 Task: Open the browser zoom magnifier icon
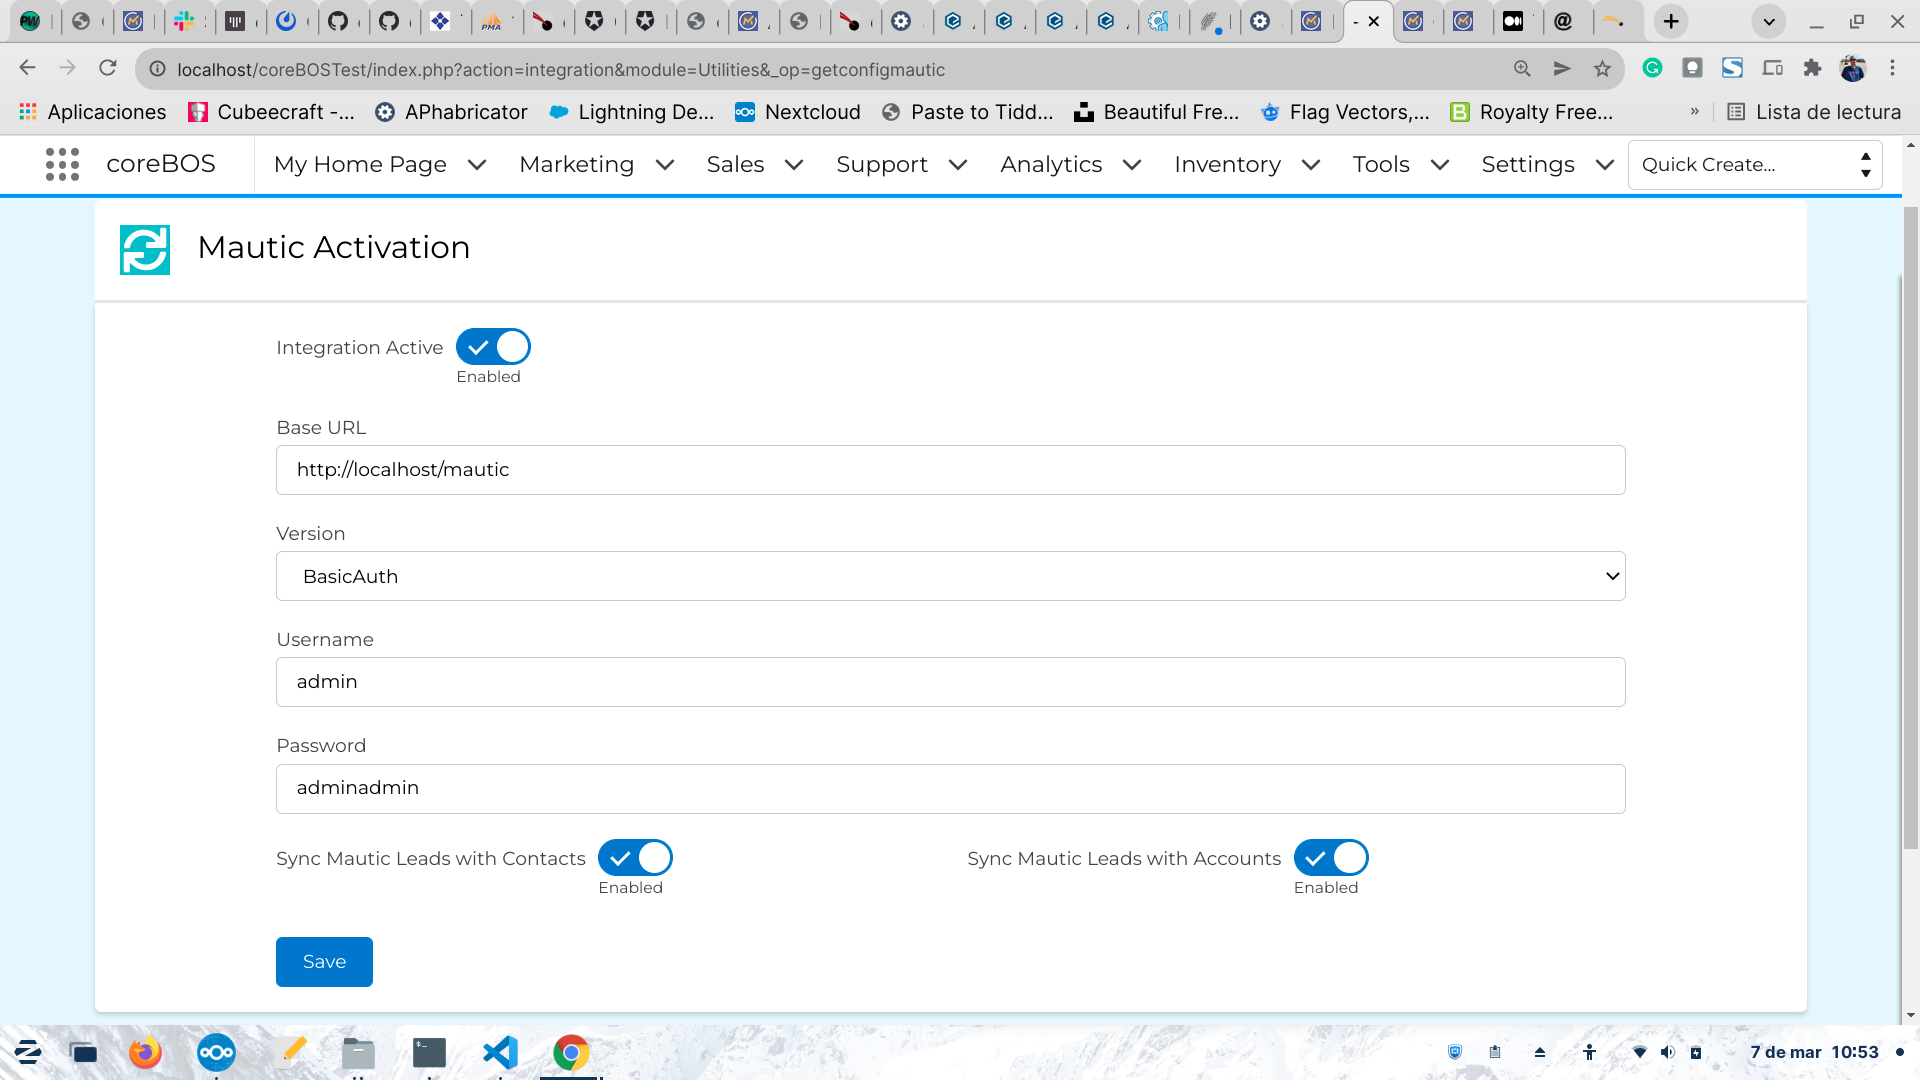[x=1522, y=68]
